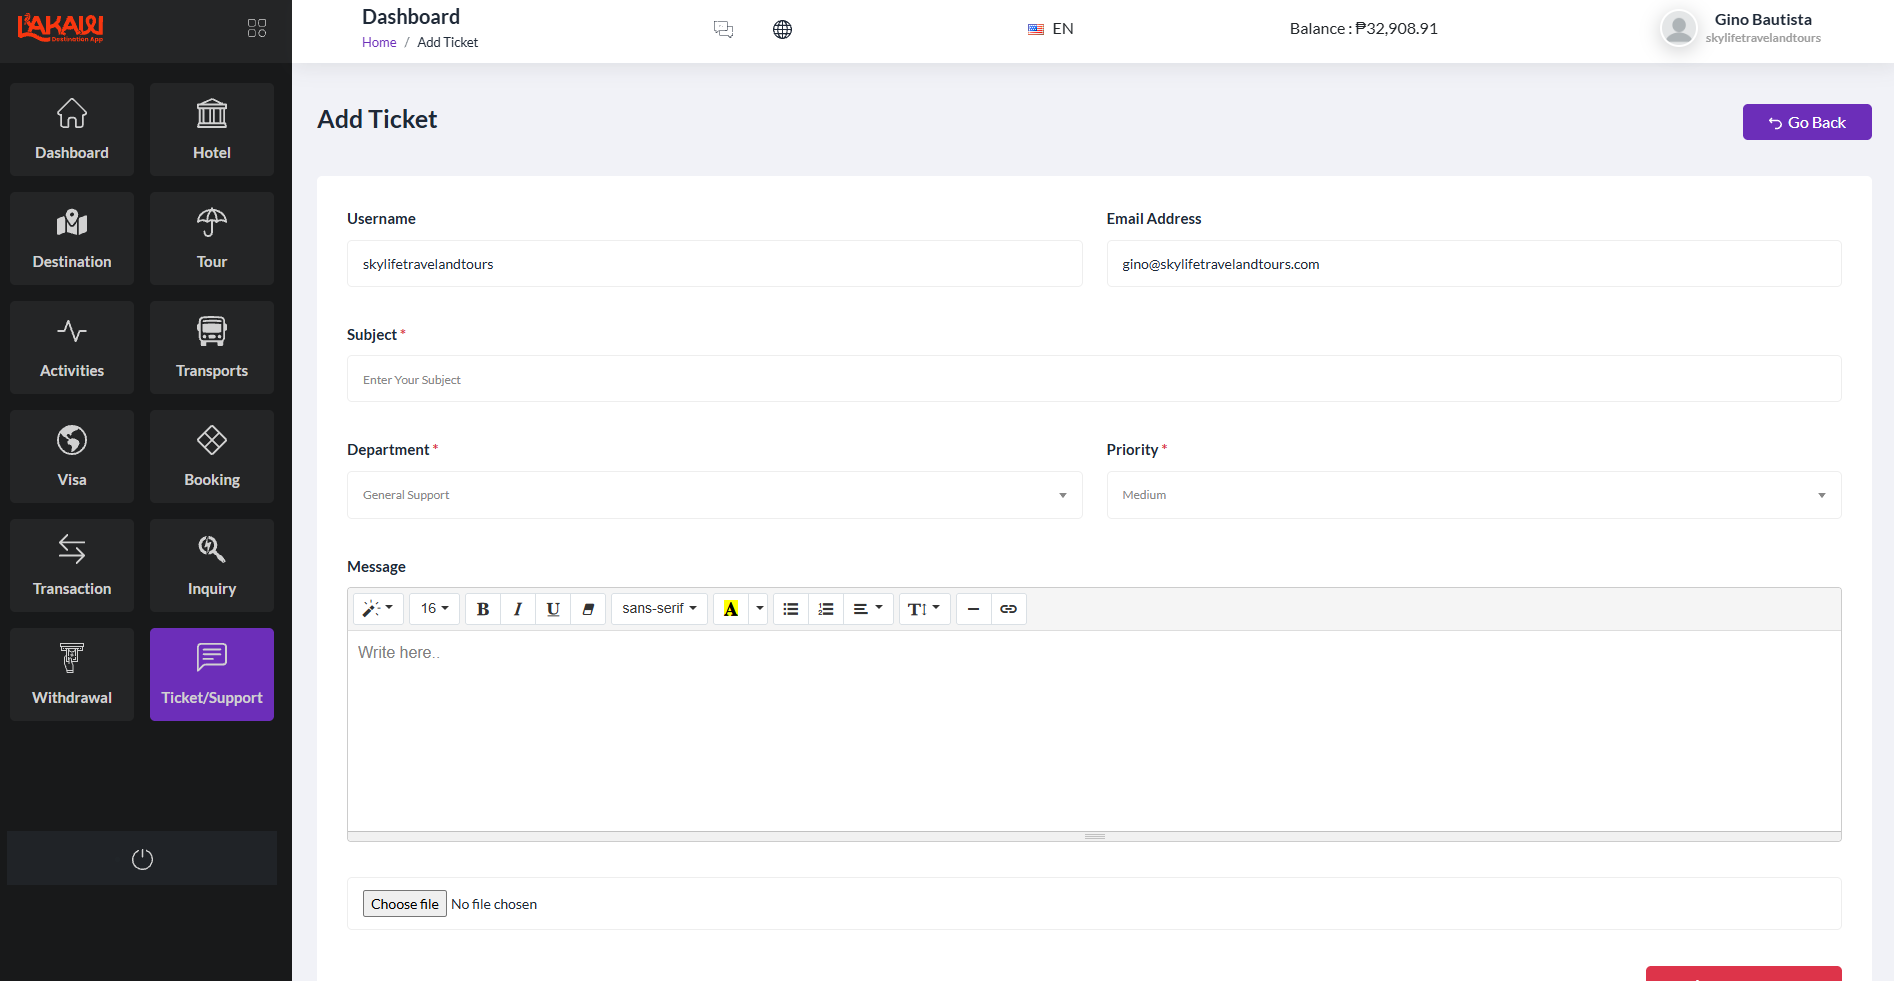Open the sans-serif font family dropdown

point(660,609)
